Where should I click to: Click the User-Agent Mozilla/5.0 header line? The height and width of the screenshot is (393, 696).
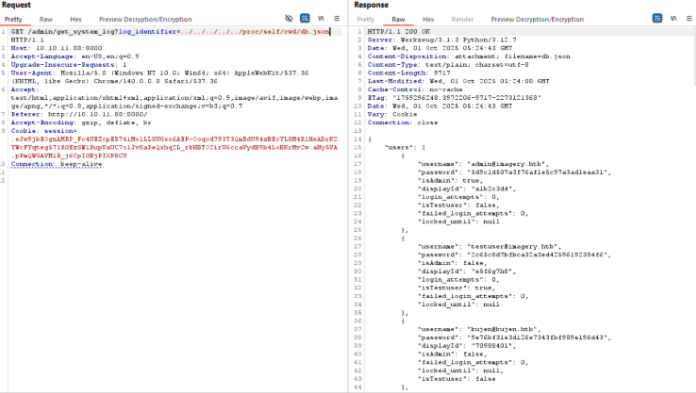[x=159, y=77]
